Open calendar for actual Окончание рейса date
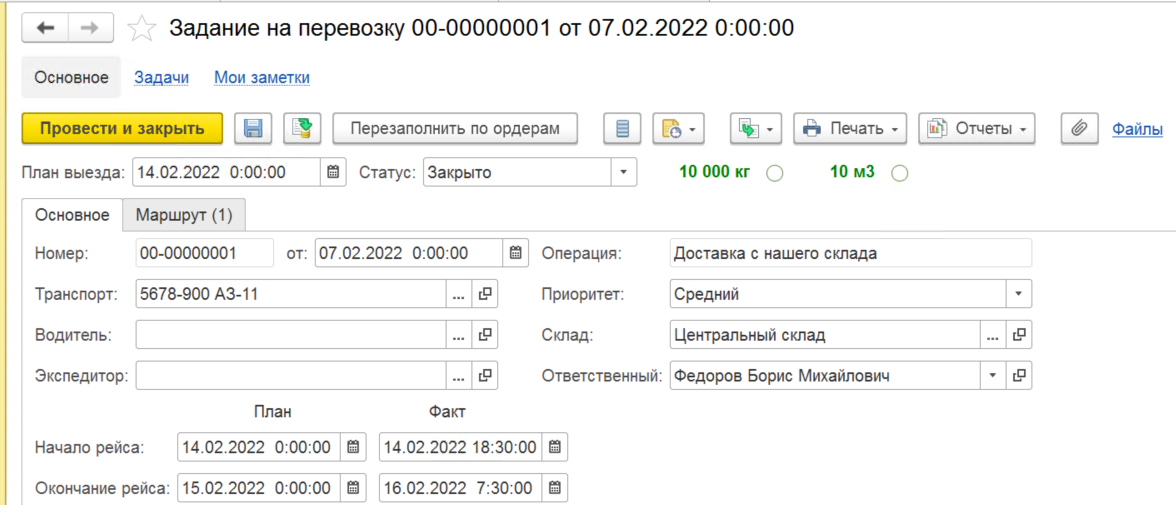This screenshot has height=505, width=1176. click(555, 488)
